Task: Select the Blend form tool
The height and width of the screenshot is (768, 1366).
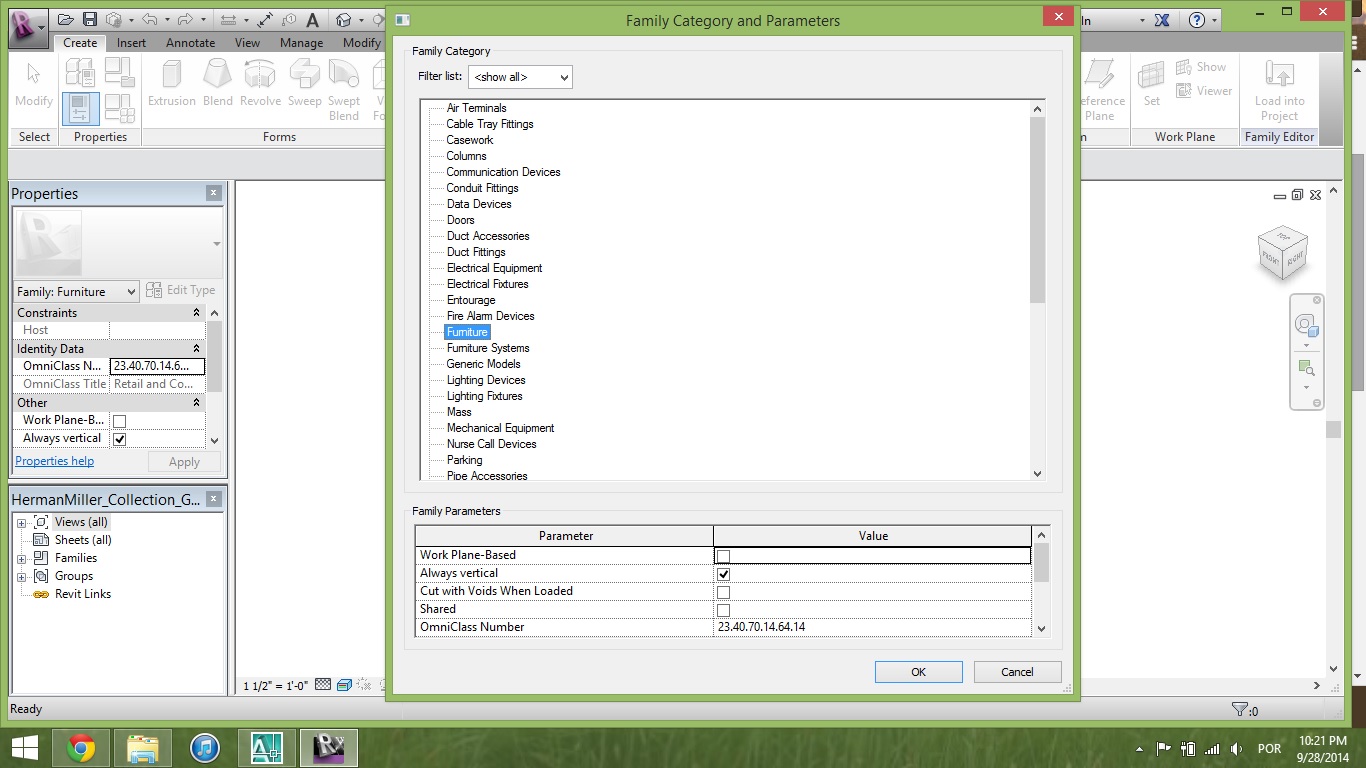Action: [218, 83]
